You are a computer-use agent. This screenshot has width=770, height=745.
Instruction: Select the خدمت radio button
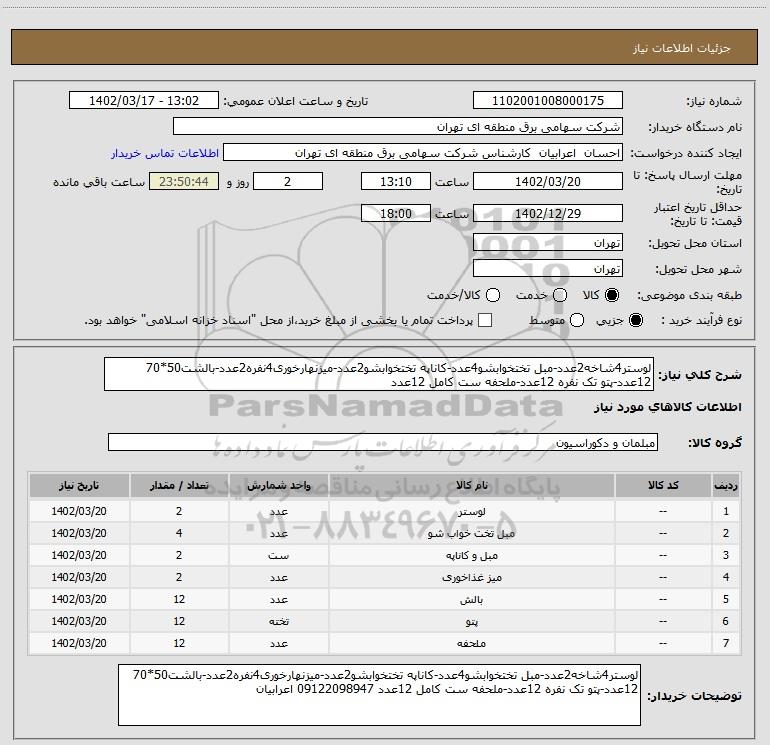point(560,295)
